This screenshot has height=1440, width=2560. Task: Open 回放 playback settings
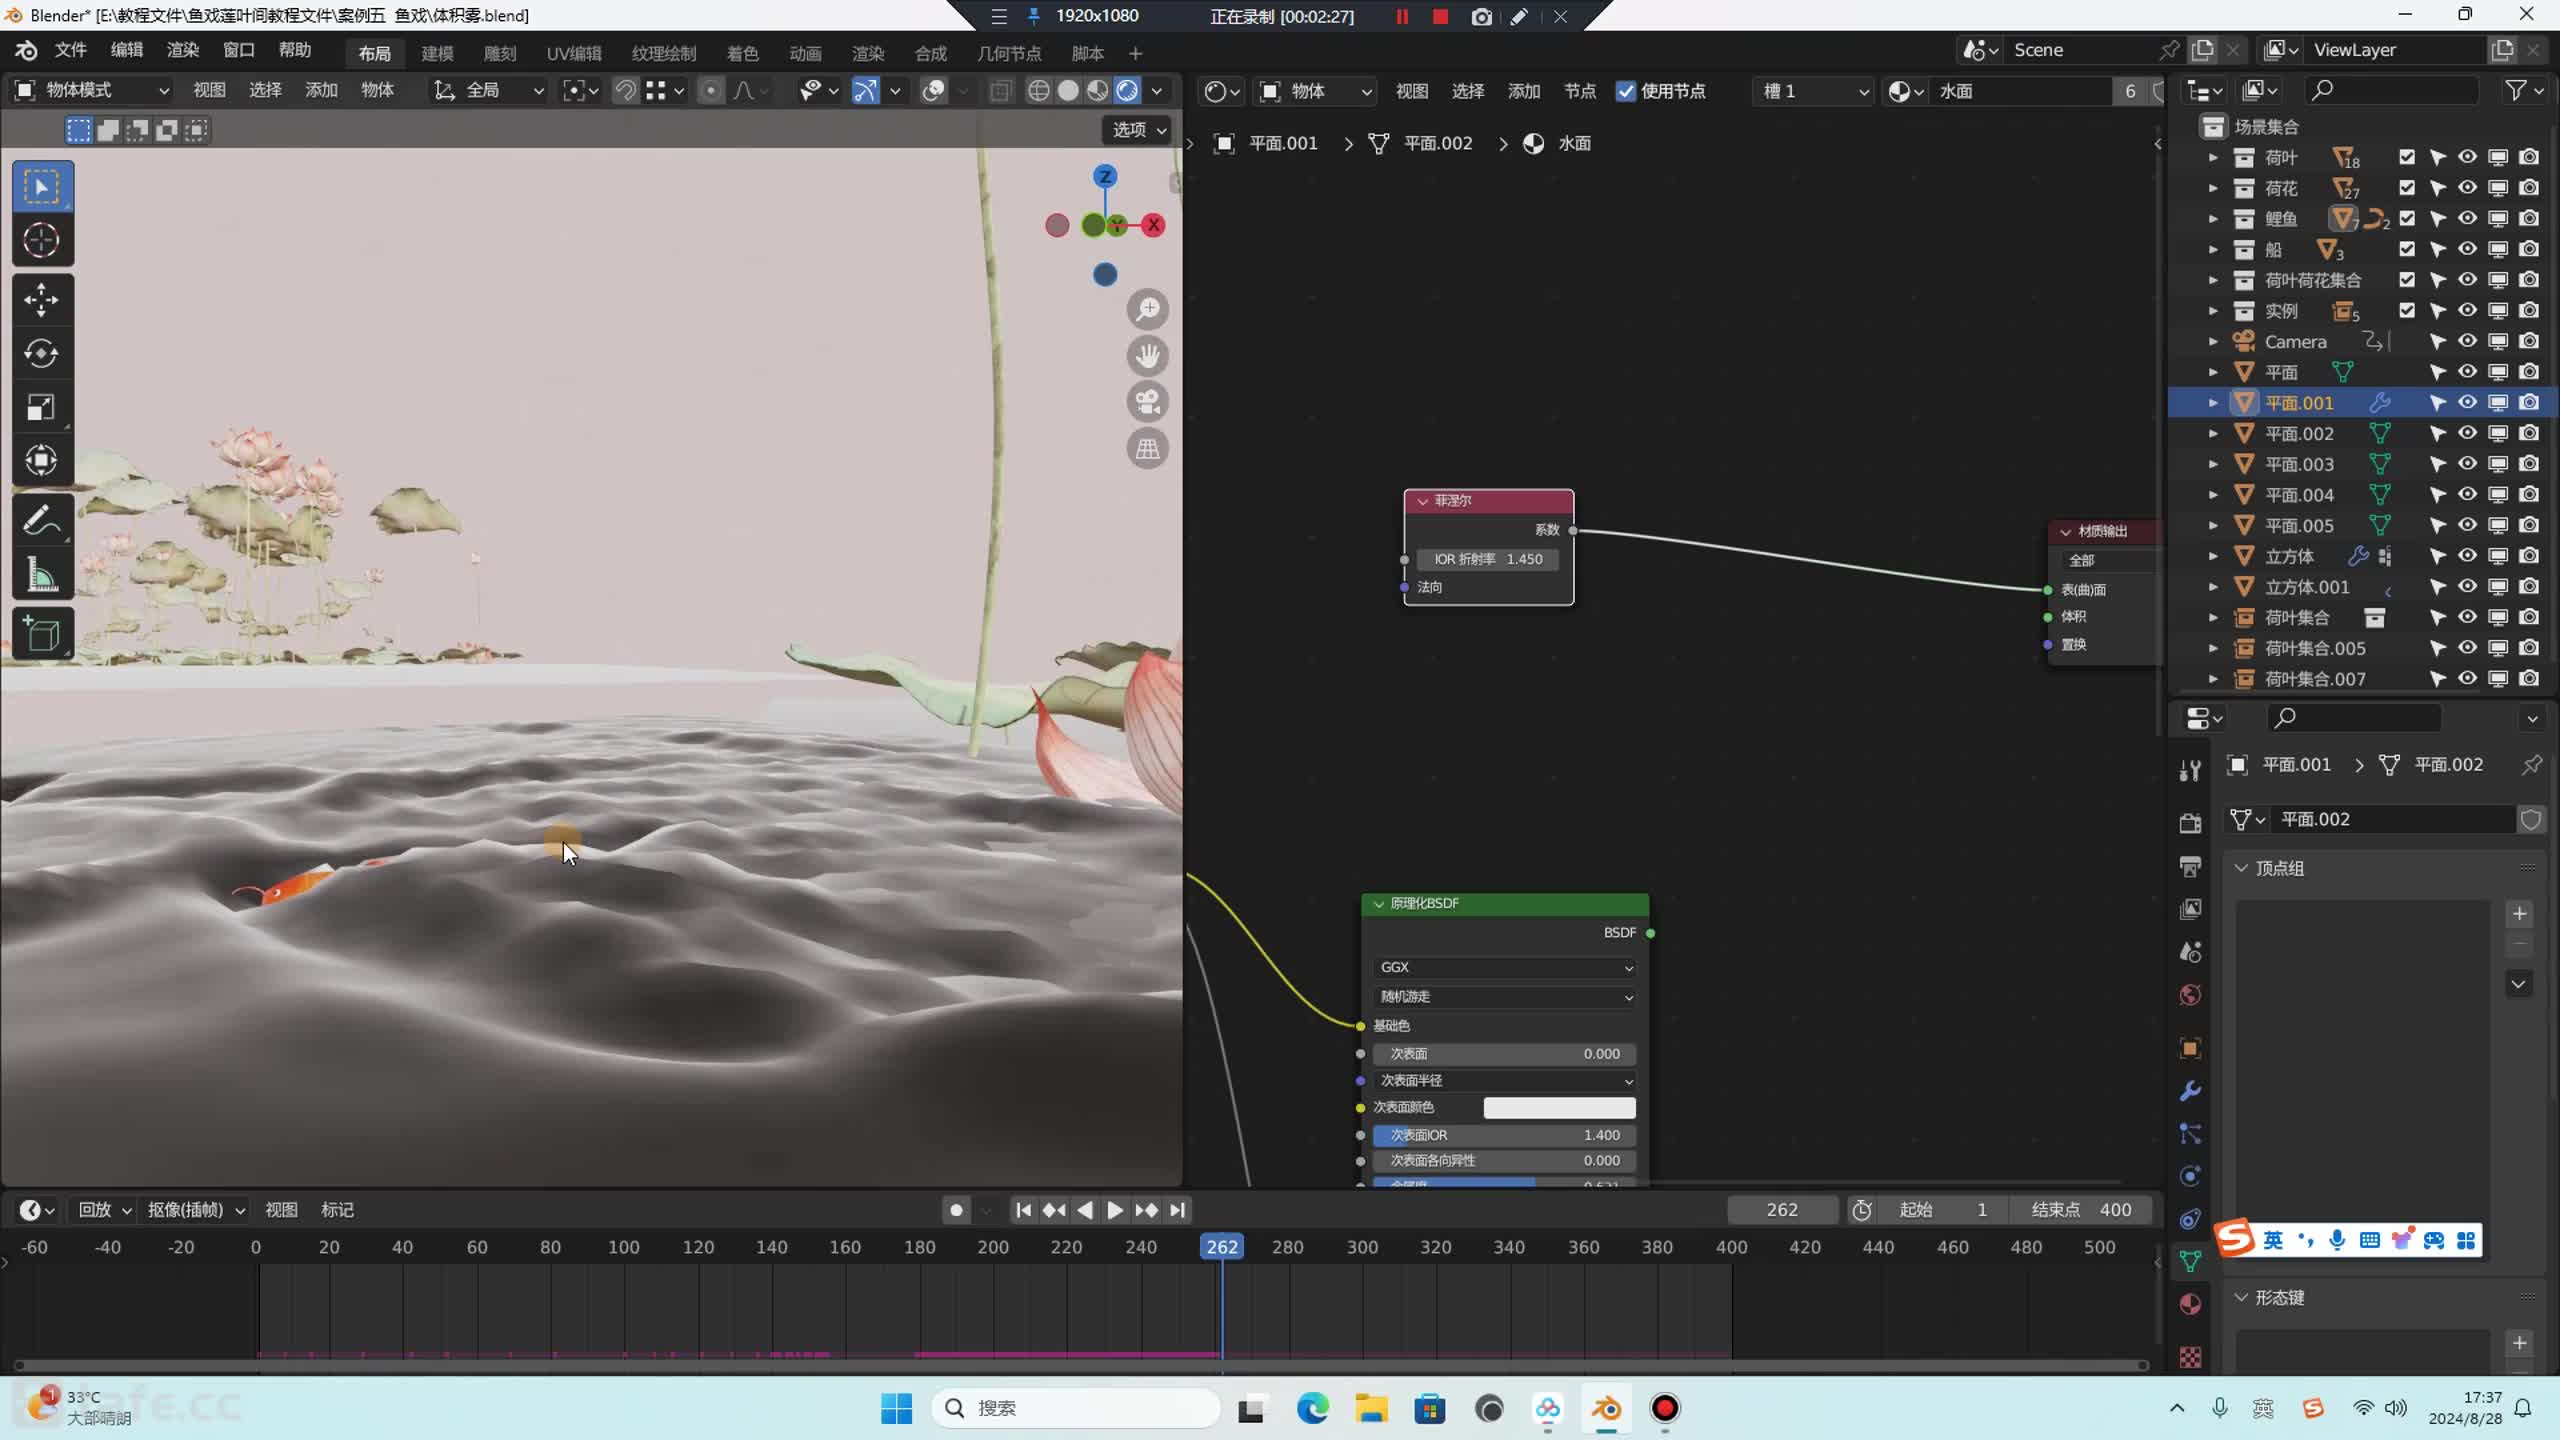pos(104,1210)
